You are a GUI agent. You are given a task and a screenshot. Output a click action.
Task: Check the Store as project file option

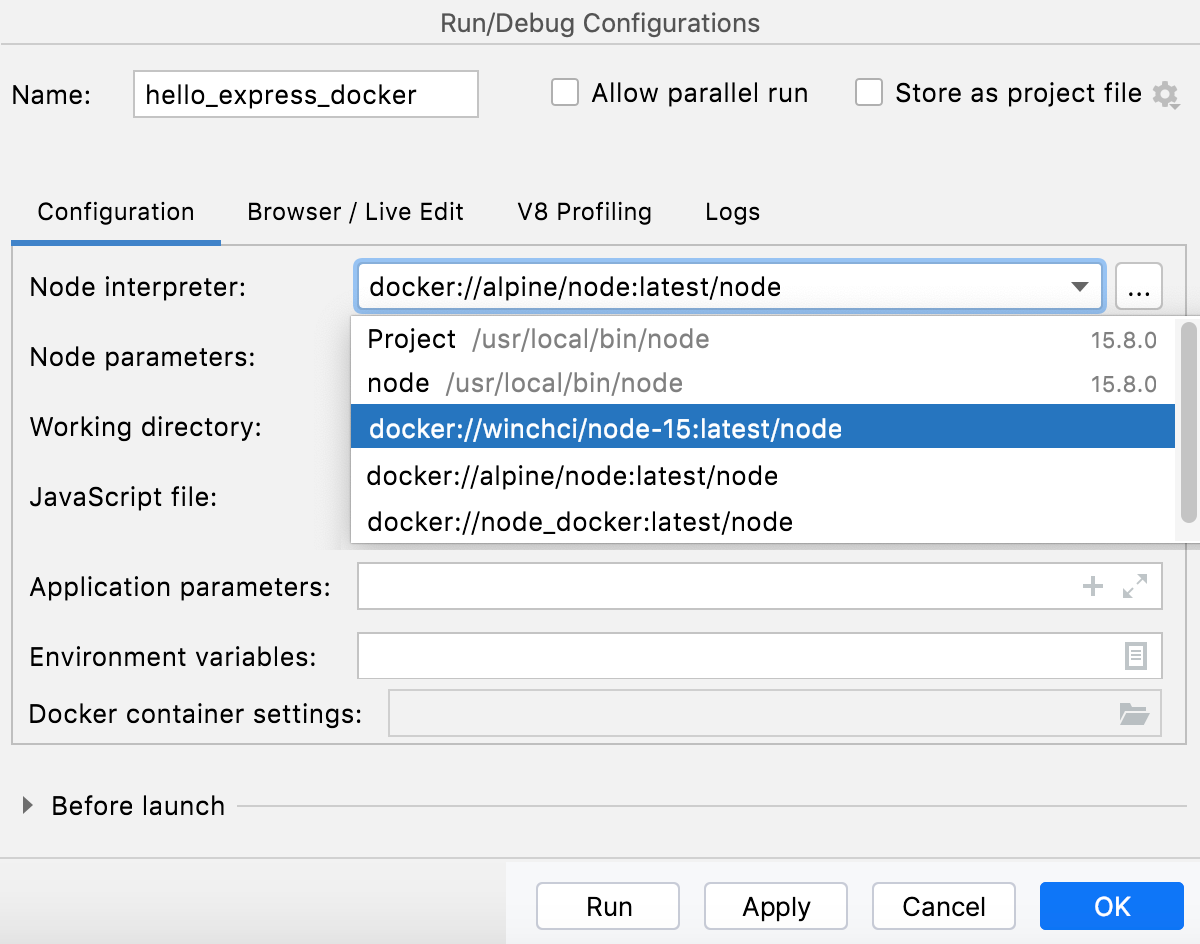868,92
